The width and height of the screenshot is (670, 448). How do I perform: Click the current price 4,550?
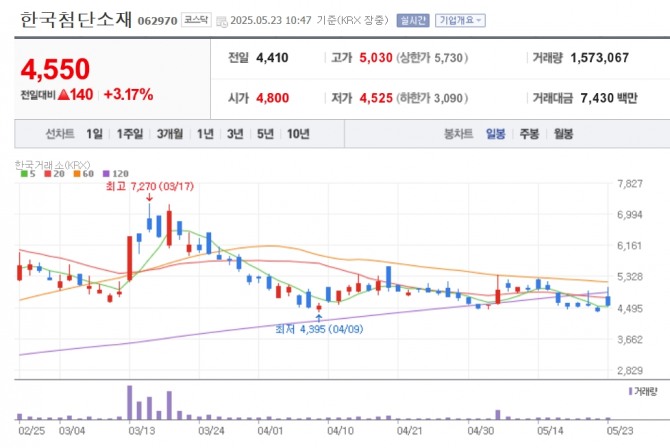(55, 69)
